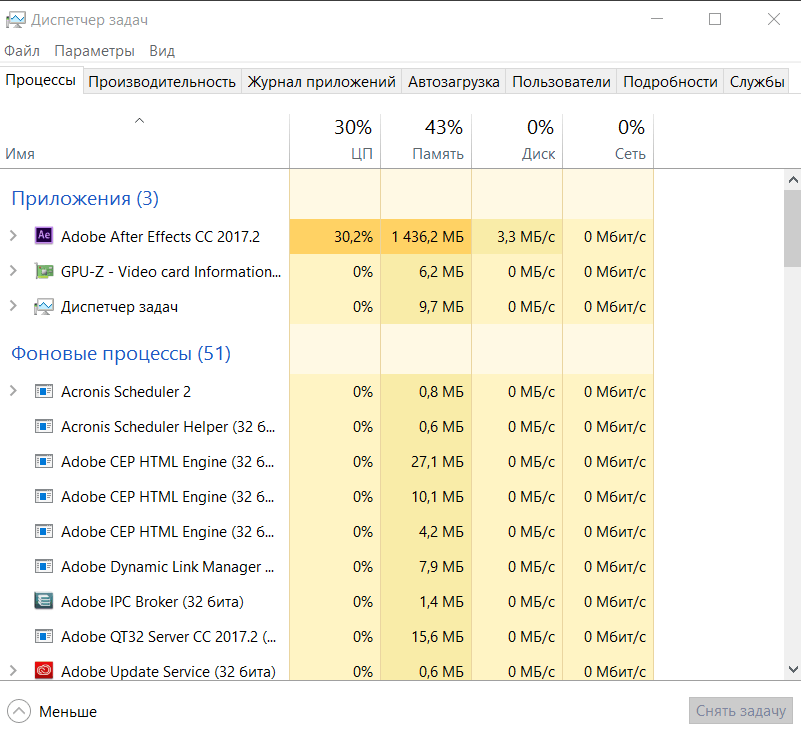The image size is (801, 732).
Task: Click the 15,6 МБ memory cell
Action: [x=437, y=637]
